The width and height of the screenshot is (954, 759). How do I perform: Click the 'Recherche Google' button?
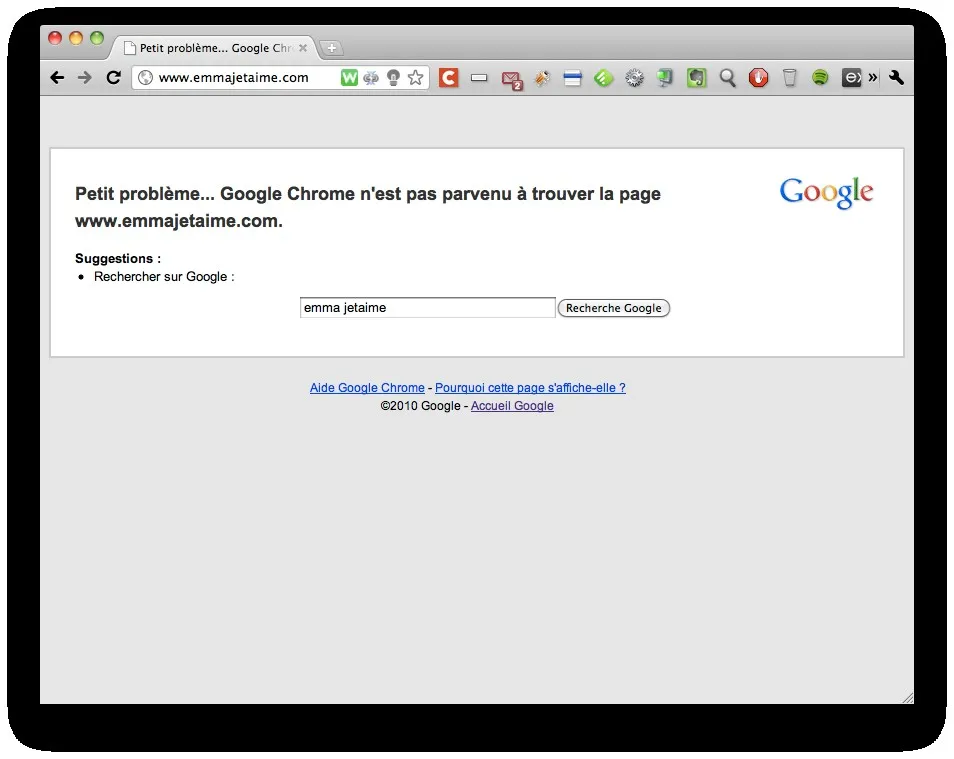pos(614,308)
